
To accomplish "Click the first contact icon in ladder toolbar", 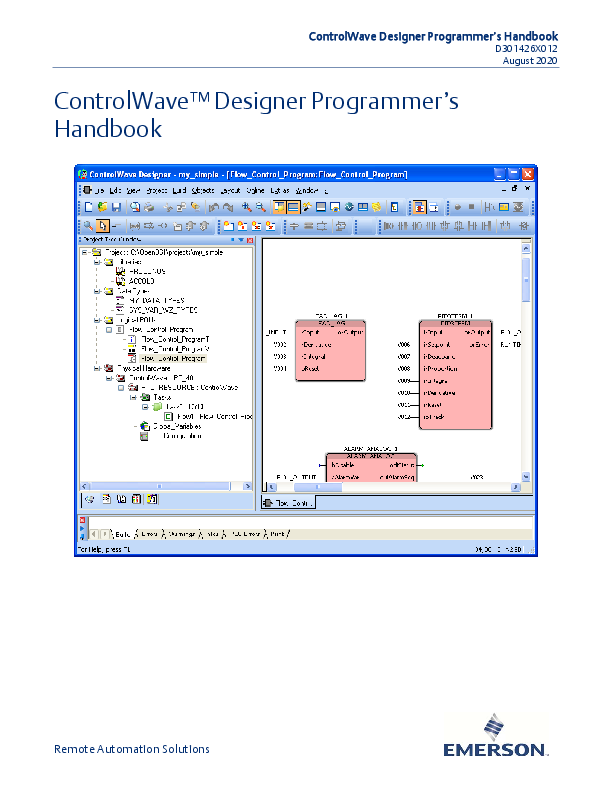I will (x=388, y=226).
